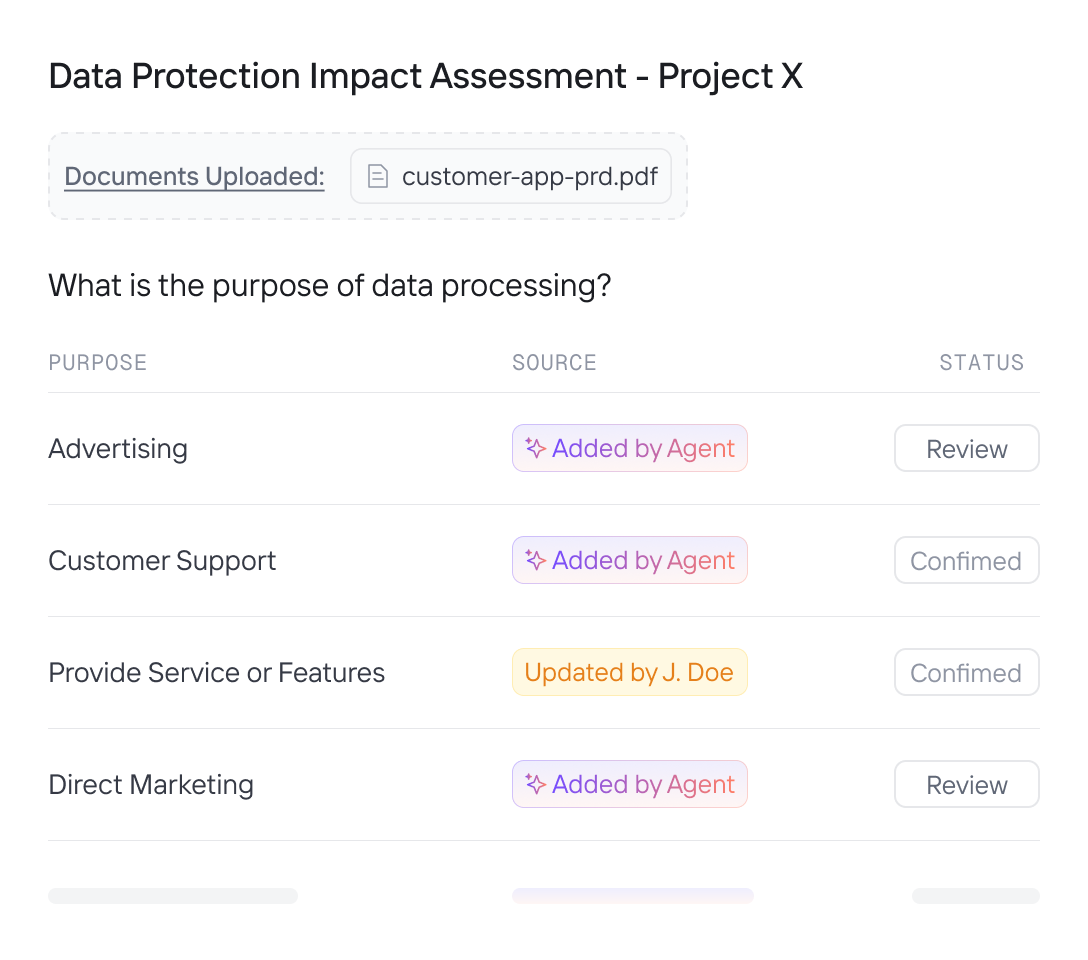Click the Updated by J. Doe badge
This screenshot has height=960, width=1088.
click(630, 673)
